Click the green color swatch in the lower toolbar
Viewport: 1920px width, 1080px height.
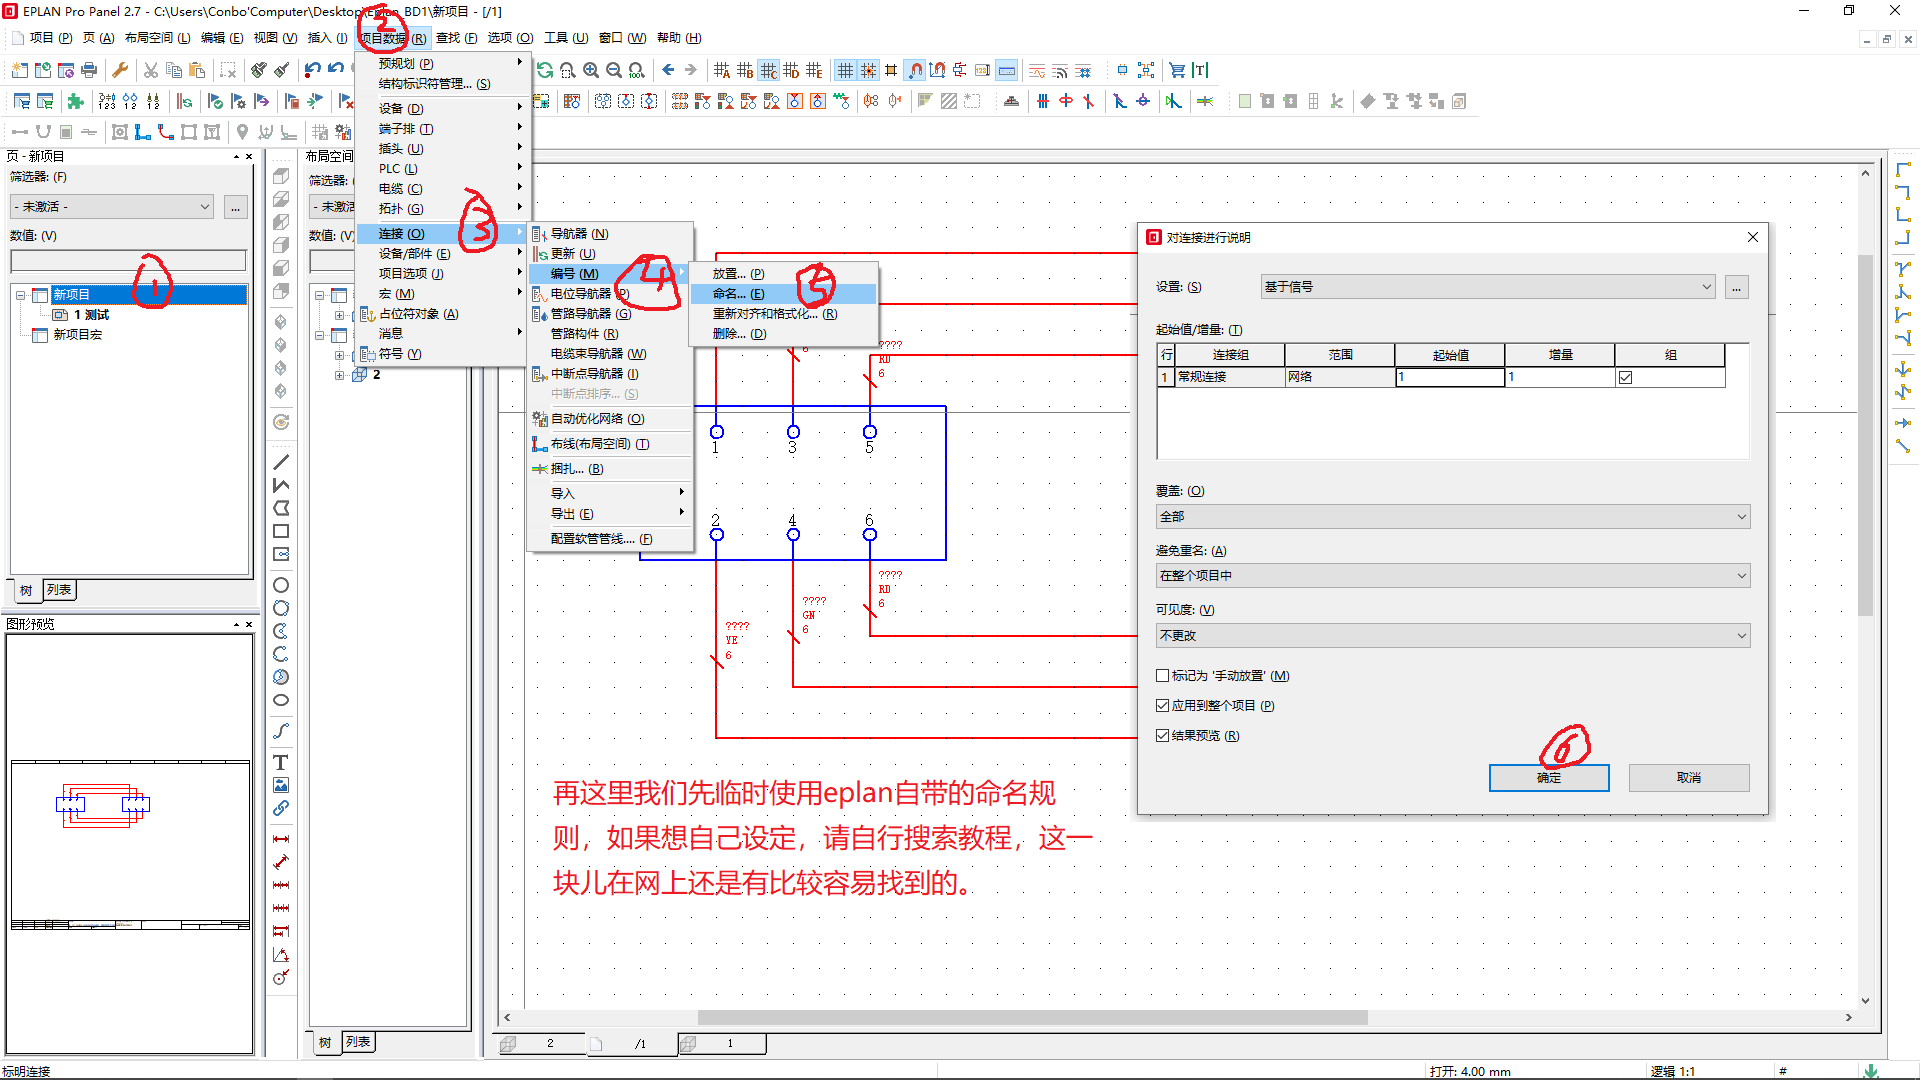pyautogui.click(x=1245, y=101)
